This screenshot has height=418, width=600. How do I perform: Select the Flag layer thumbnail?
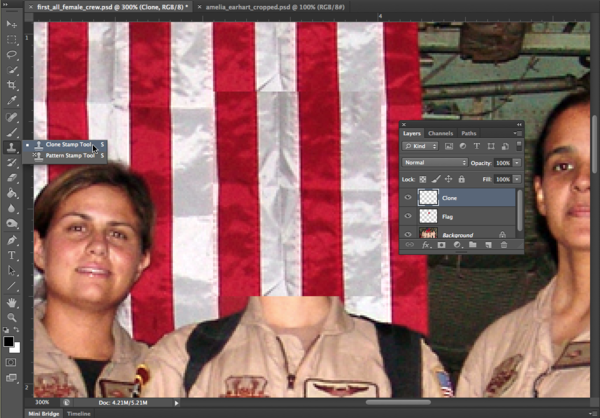click(x=428, y=216)
